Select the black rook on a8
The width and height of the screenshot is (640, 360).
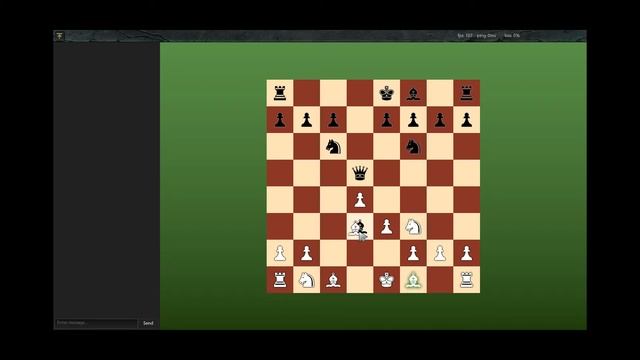click(x=280, y=93)
